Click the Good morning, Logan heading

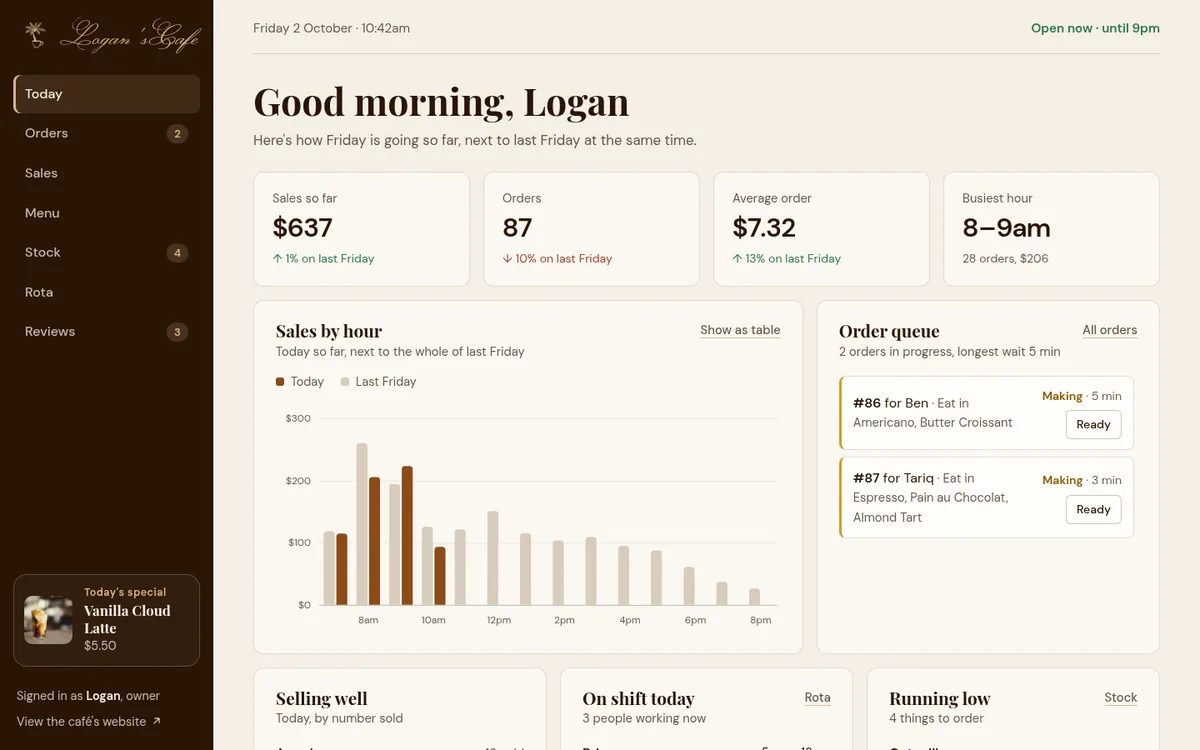tap(441, 102)
